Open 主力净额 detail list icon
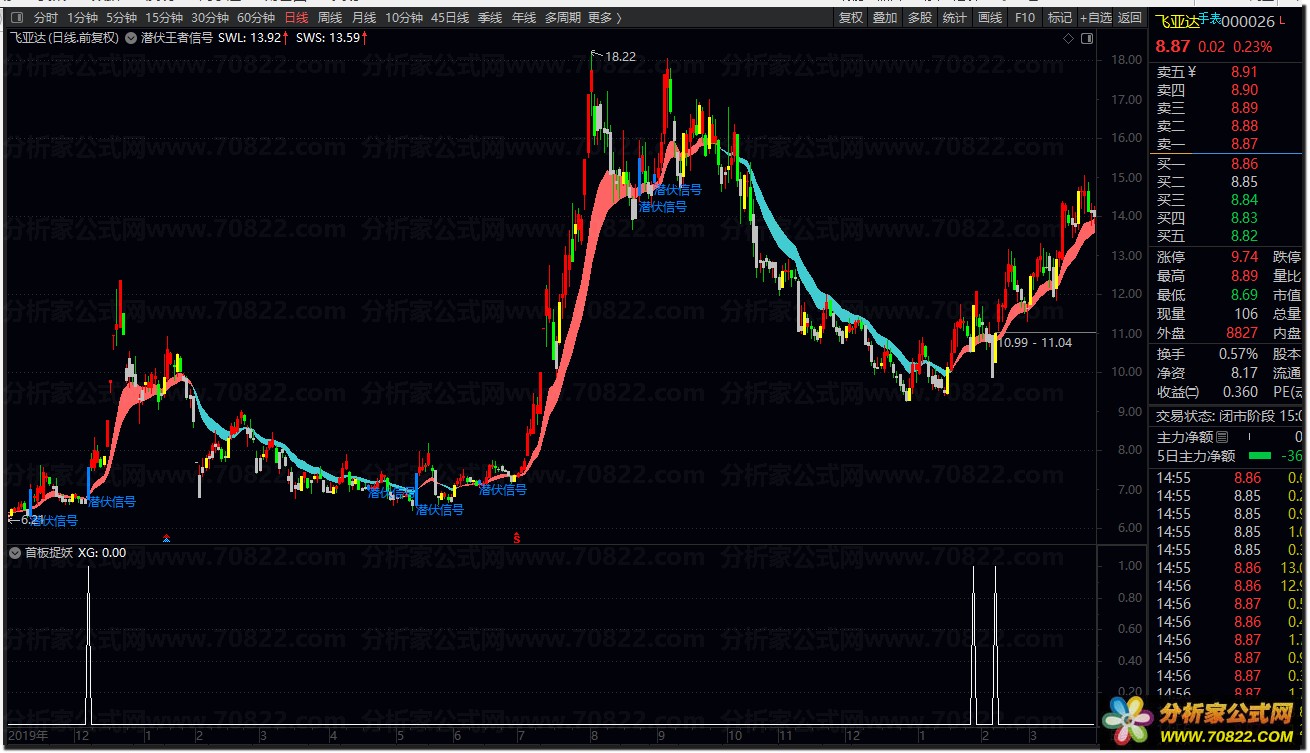This screenshot has width=1310, height=753. coord(1221,437)
